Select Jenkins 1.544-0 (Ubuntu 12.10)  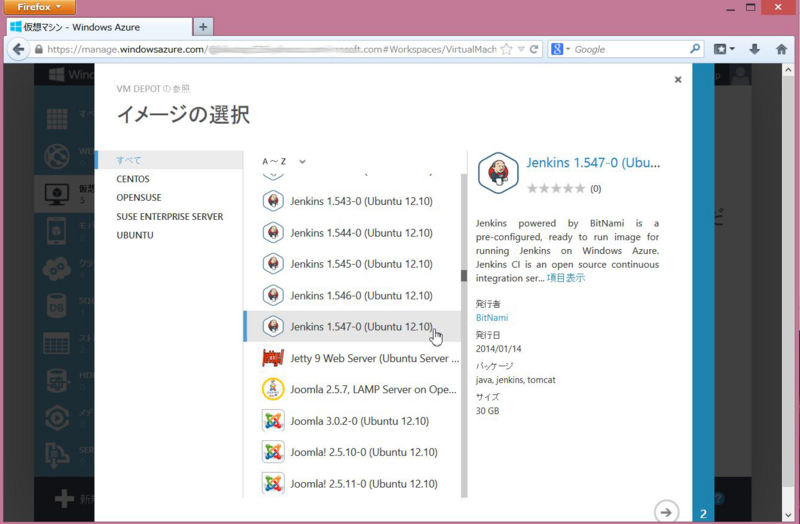[352, 233]
